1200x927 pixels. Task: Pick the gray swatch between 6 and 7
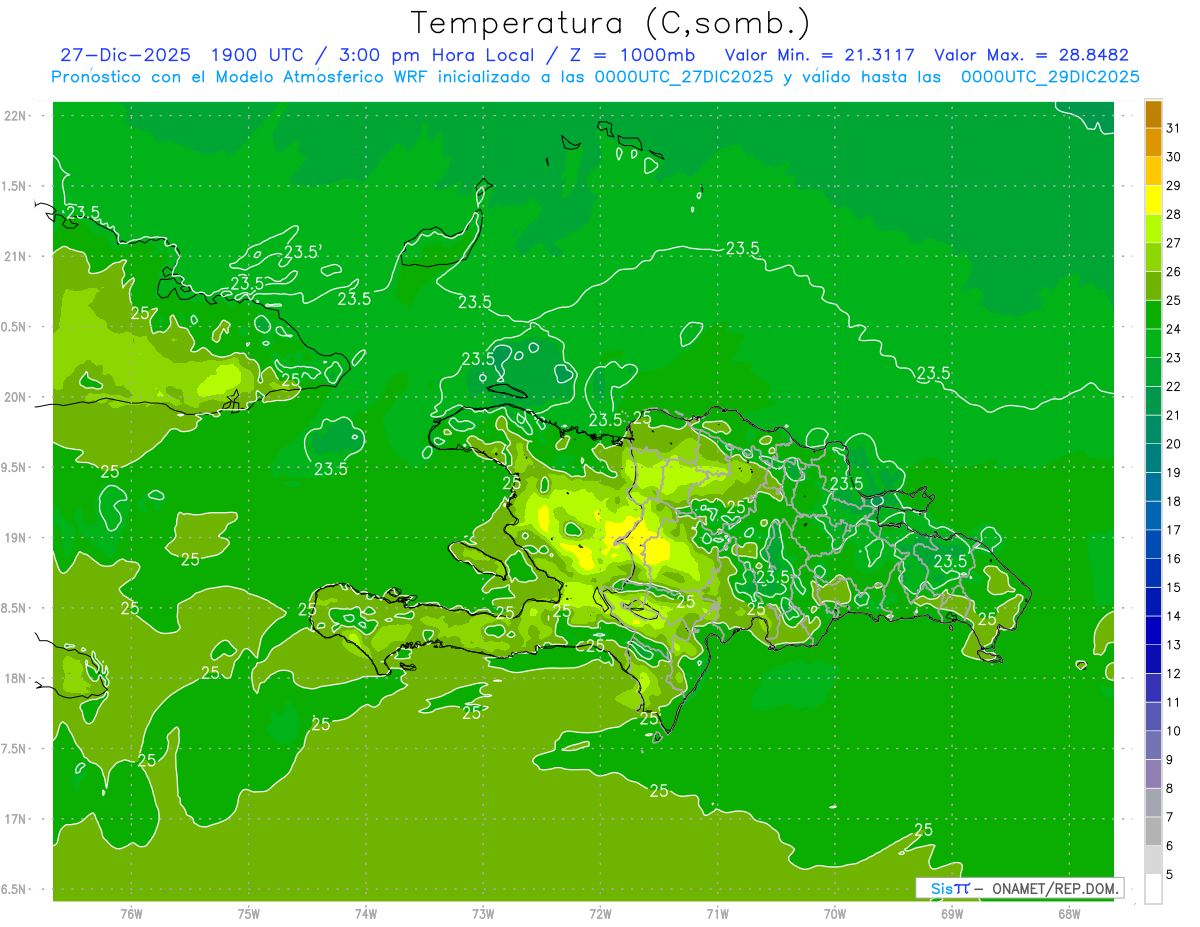click(1153, 831)
